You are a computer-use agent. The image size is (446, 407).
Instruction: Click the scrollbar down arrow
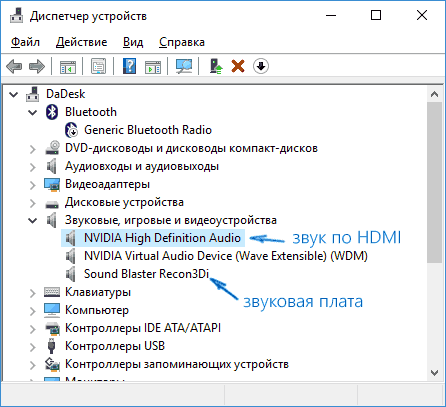coord(434,373)
